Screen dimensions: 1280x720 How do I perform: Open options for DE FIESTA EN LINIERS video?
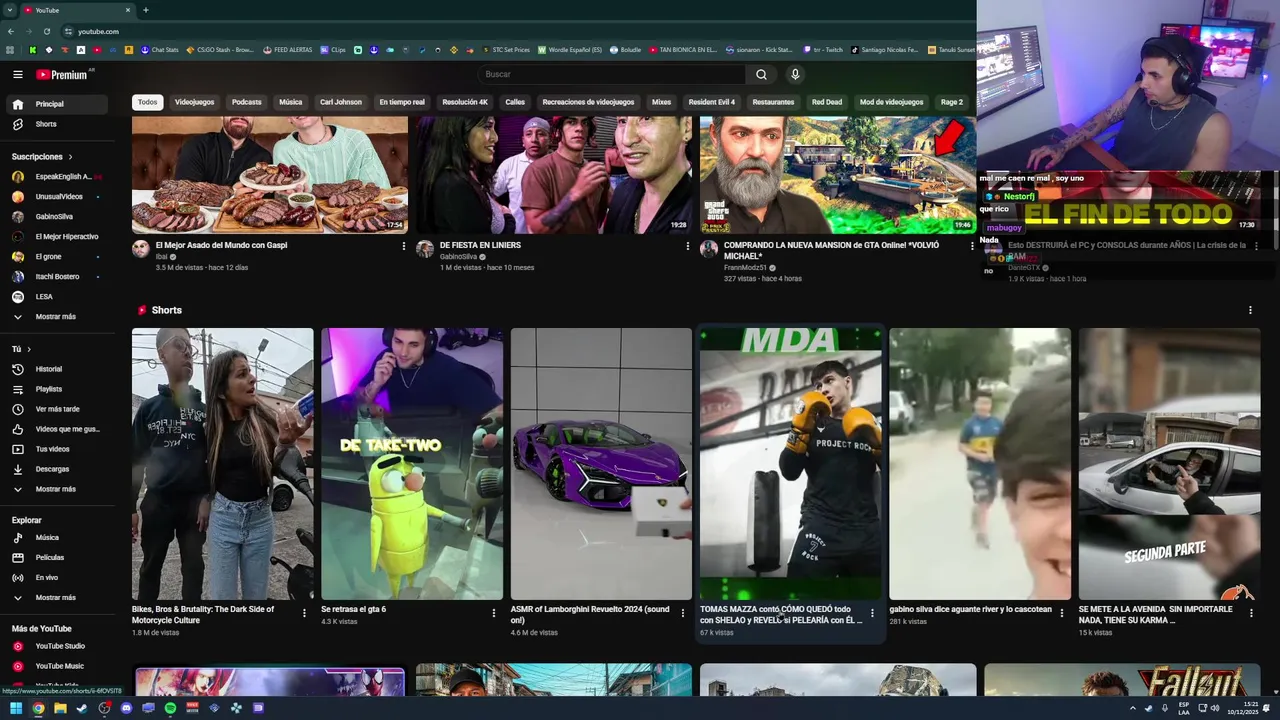688,246
